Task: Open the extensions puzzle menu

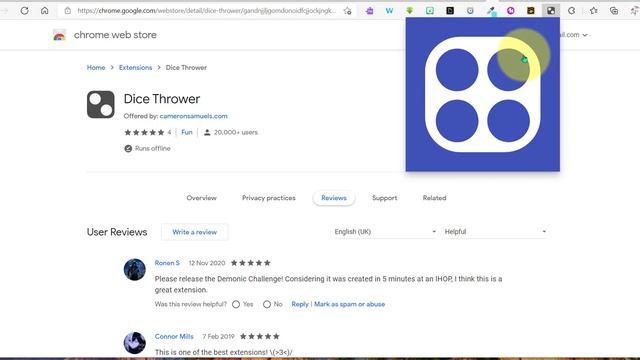Action: tap(571, 11)
